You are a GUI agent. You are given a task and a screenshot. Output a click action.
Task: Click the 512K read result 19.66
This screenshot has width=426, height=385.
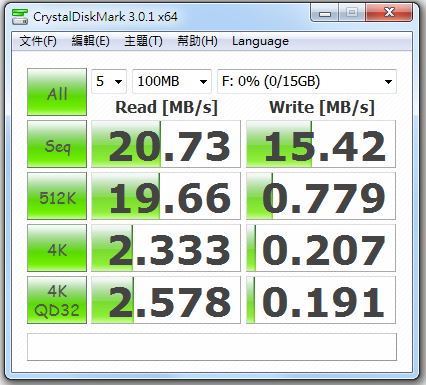(x=166, y=196)
